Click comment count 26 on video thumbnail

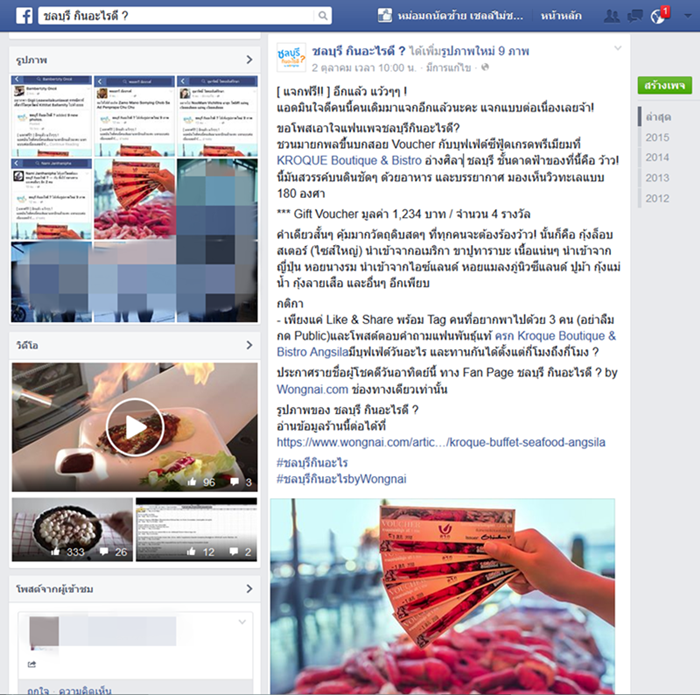pos(114,552)
